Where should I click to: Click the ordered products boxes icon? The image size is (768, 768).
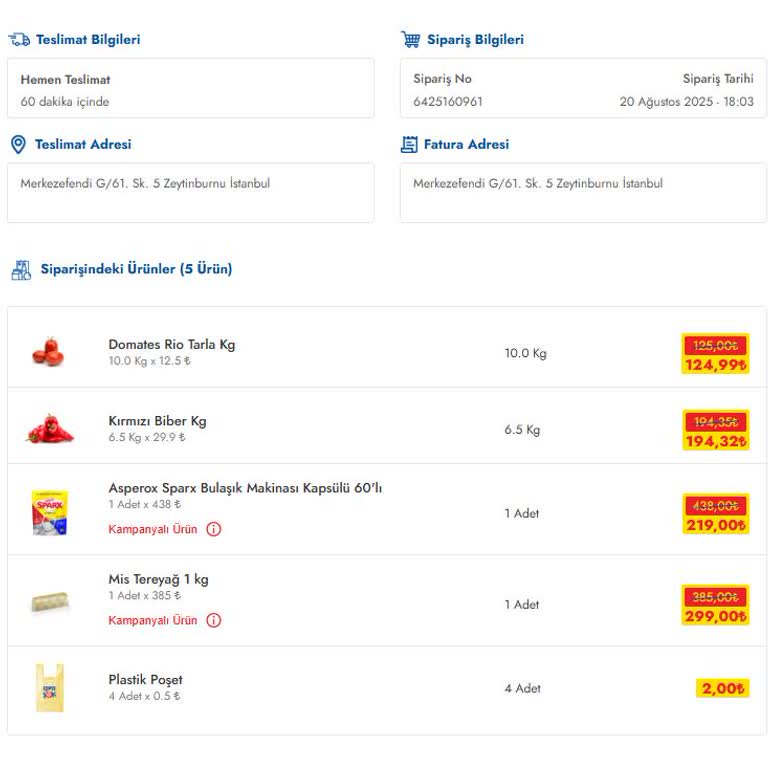pyautogui.click(x=21, y=269)
